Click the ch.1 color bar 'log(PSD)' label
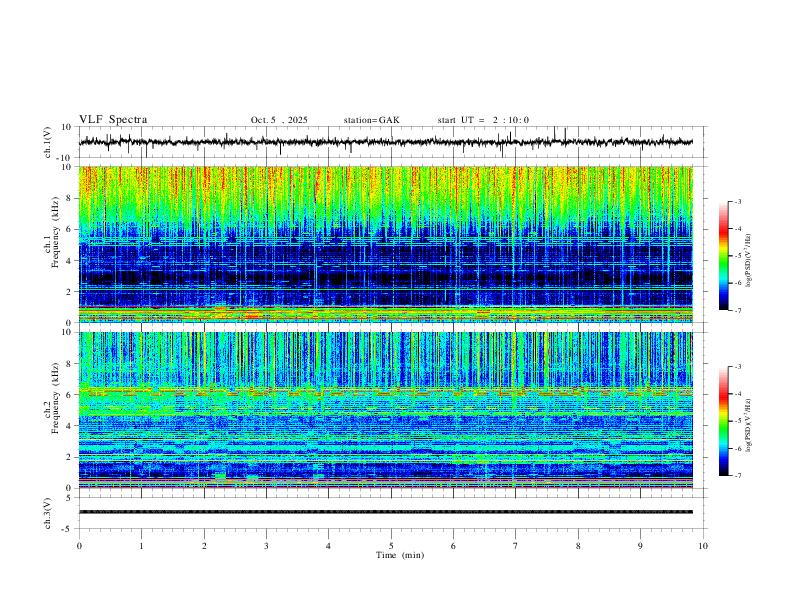This screenshot has width=792, height=612. tap(748, 260)
